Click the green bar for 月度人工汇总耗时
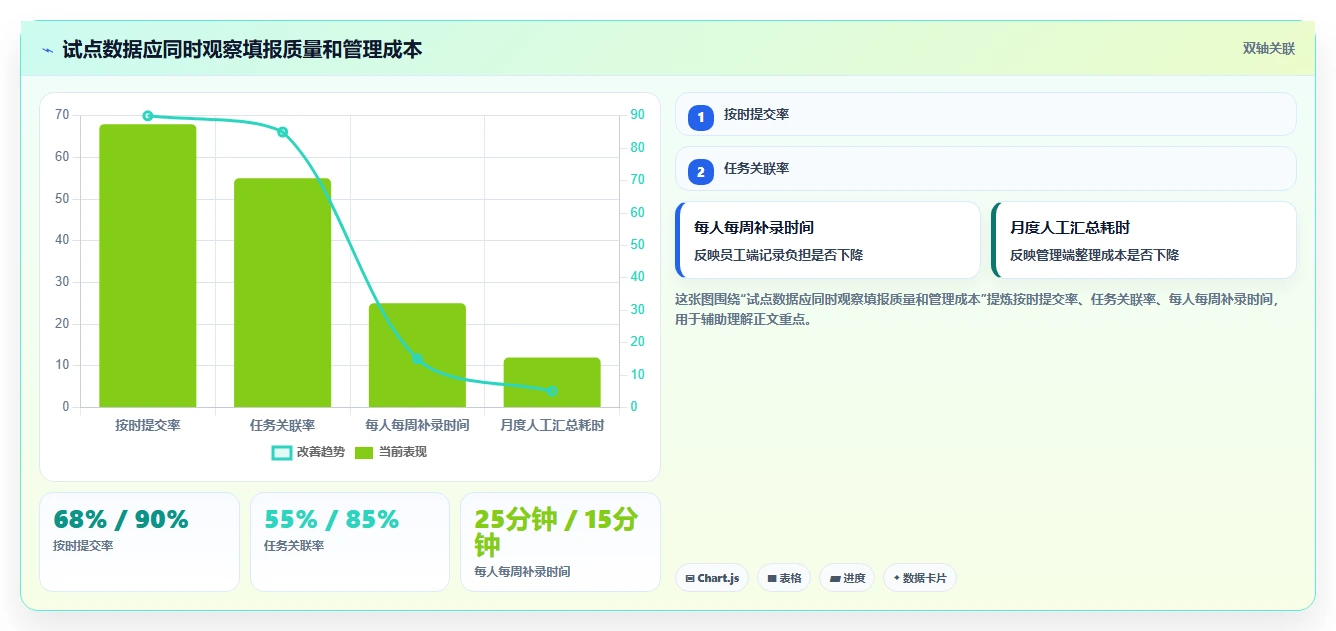The width and height of the screenshot is (1336, 631). click(x=552, y=382)
